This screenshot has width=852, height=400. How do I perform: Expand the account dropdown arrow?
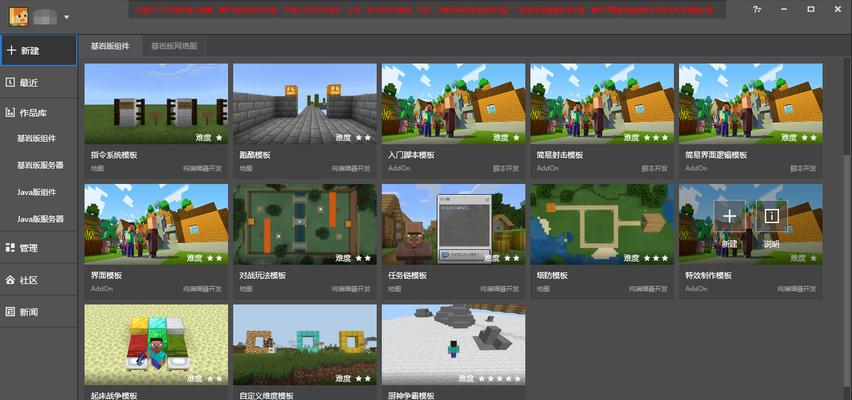tap(66, 17)
